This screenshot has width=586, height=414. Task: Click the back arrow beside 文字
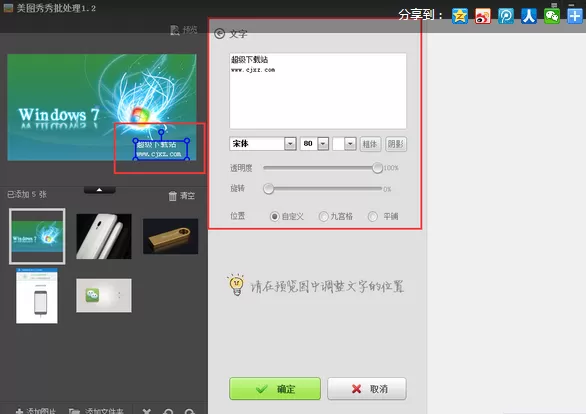[x=219, y=34]
